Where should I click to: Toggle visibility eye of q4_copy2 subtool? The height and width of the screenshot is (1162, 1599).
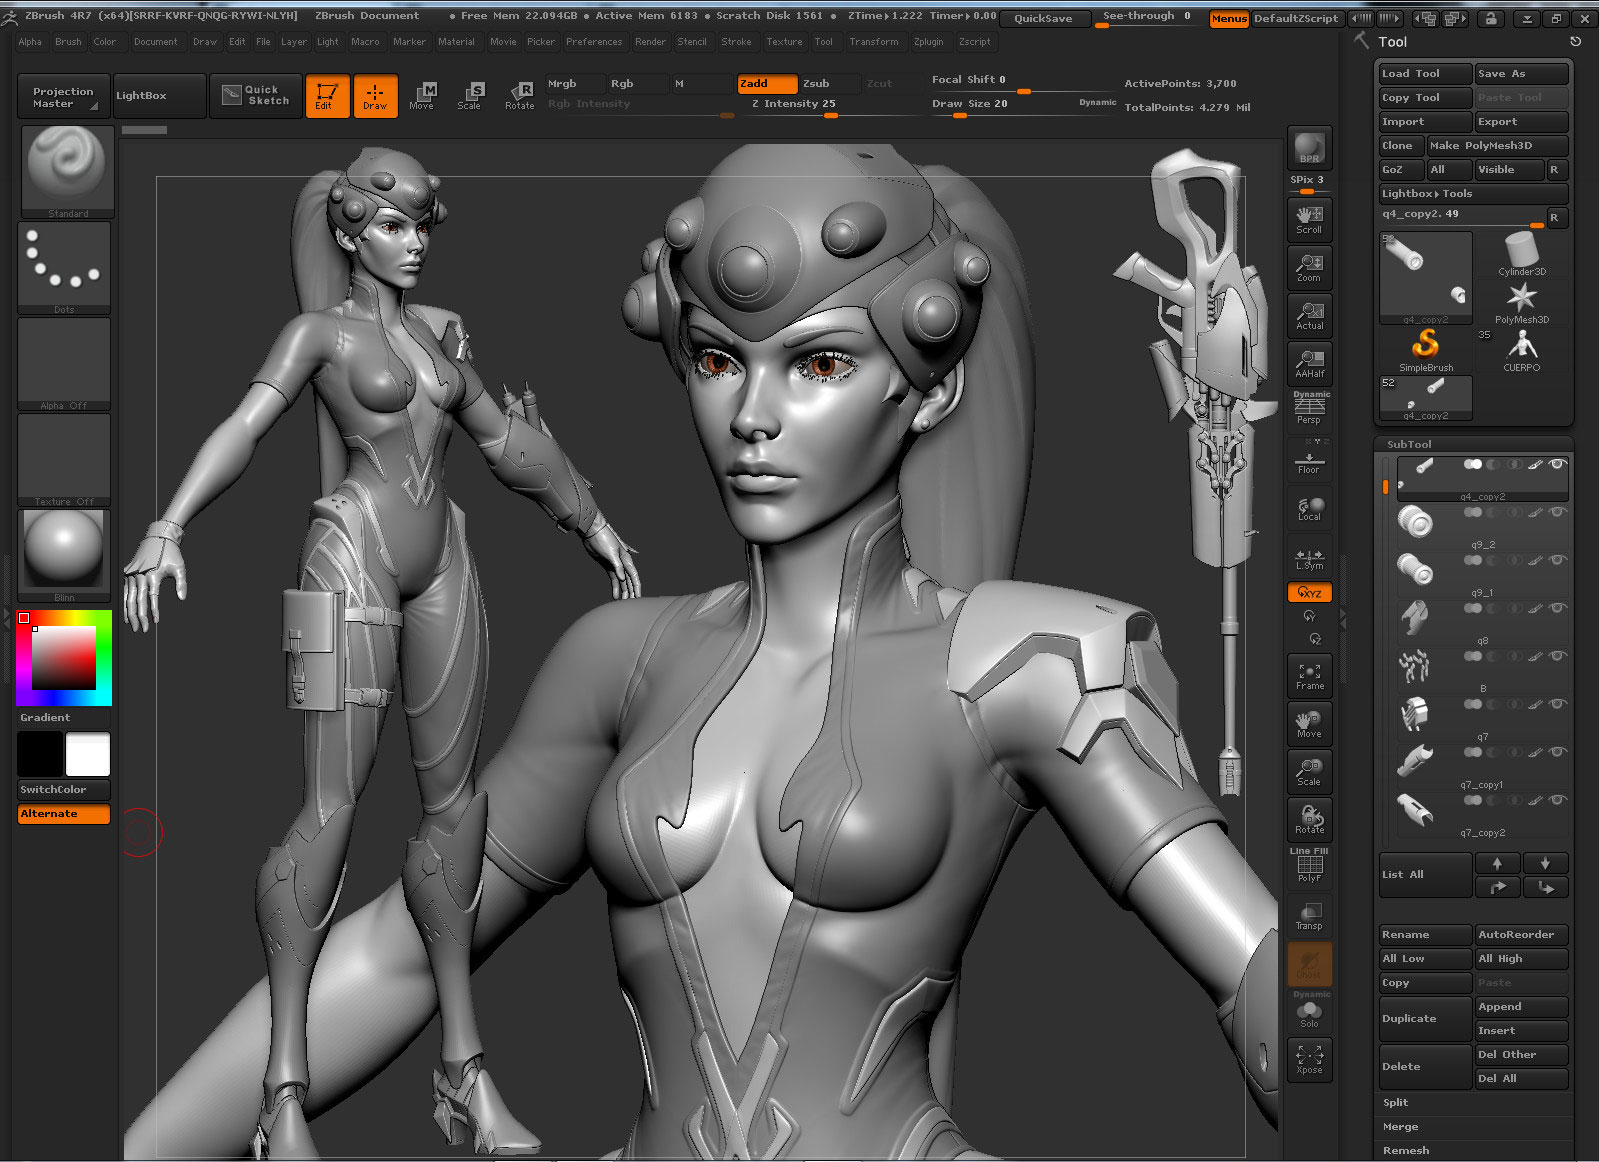pos(1557,464)
